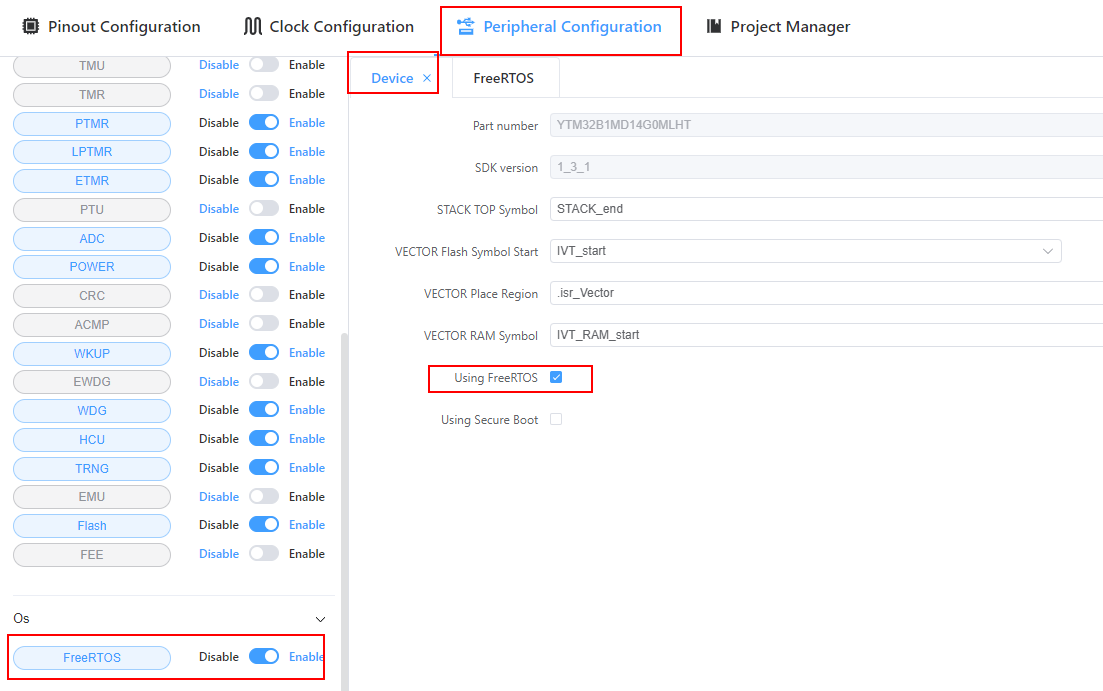Turn off the Flash switch
This screenshot has width=1103, height=691.
coord(264,524)
